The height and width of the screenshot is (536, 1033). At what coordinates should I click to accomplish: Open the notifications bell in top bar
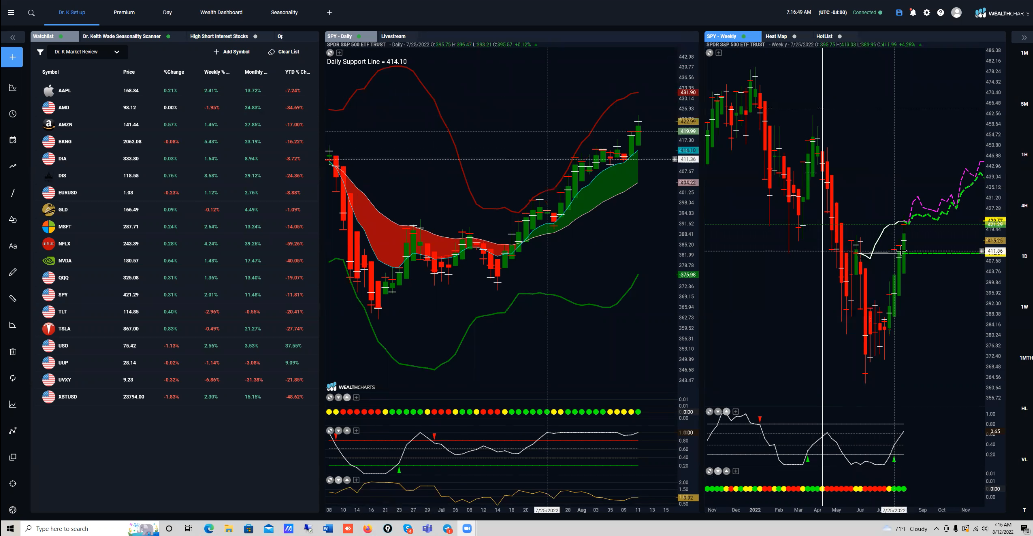tap(912, 13)
